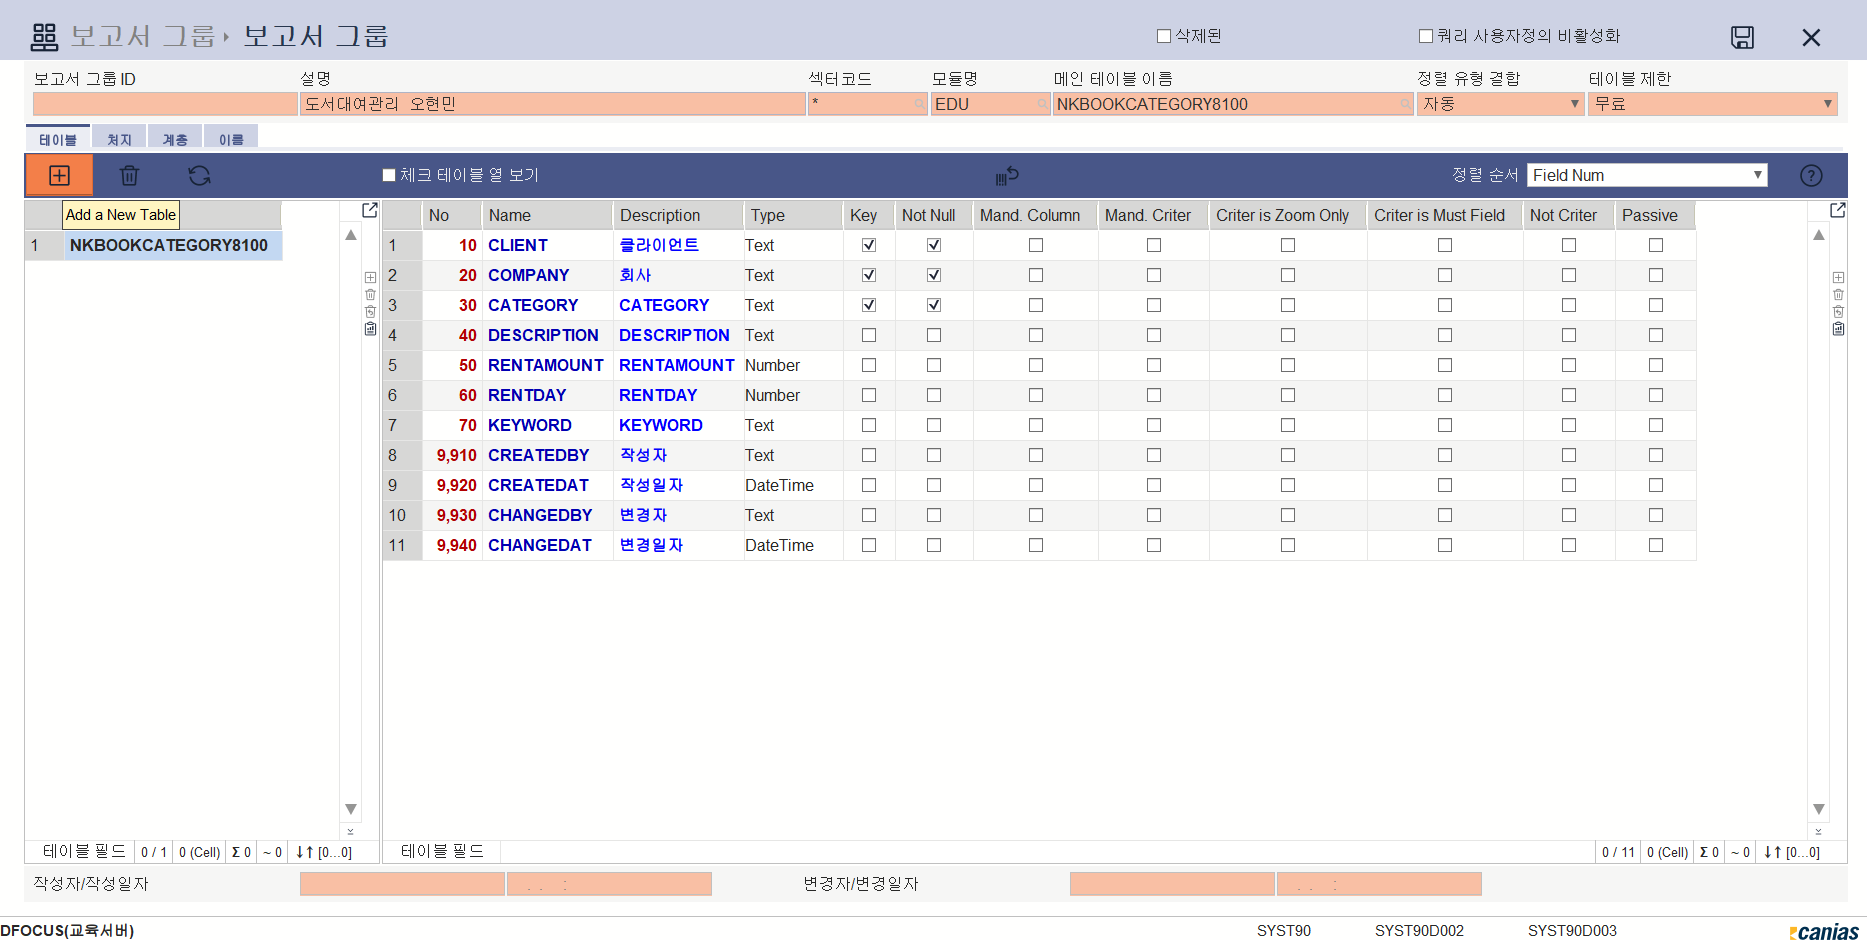Select NKBOOKCATEGORY8100 in table list
The image size is (1867, 940).
(x=173, y=245)
